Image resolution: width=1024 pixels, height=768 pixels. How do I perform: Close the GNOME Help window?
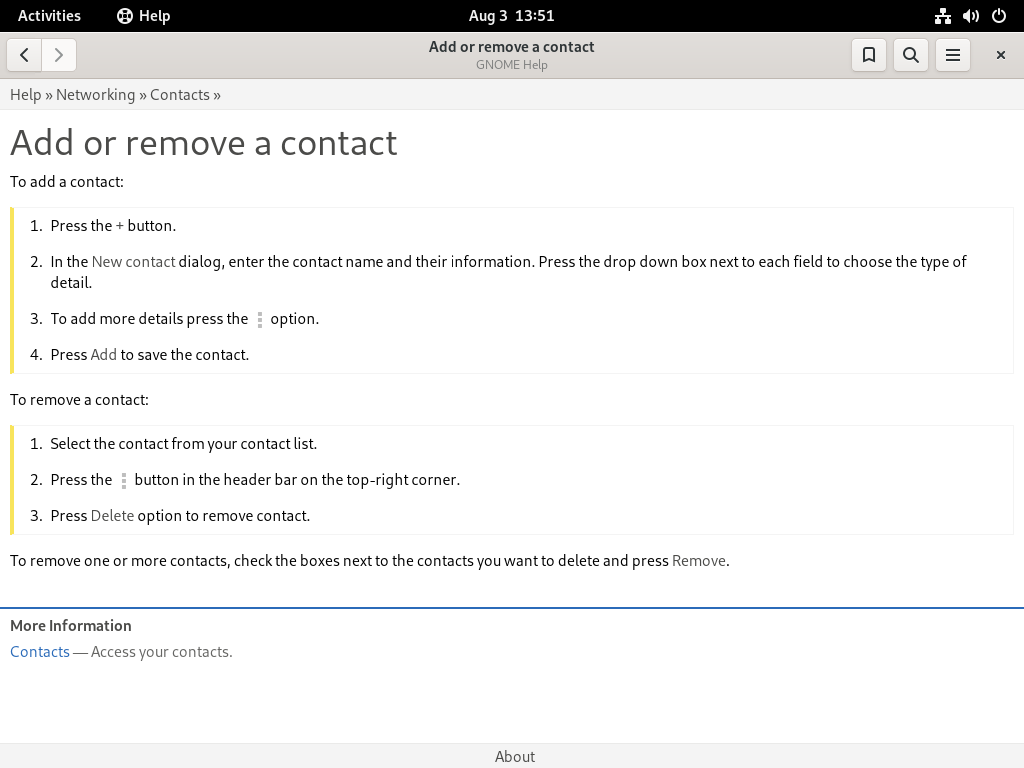pyautogui.click(x=1000, y=55)
